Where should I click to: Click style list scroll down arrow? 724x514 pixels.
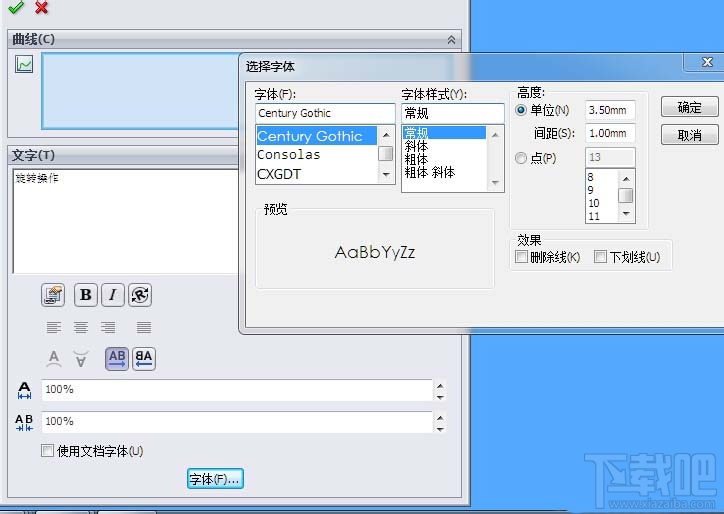tap(495, 182)
